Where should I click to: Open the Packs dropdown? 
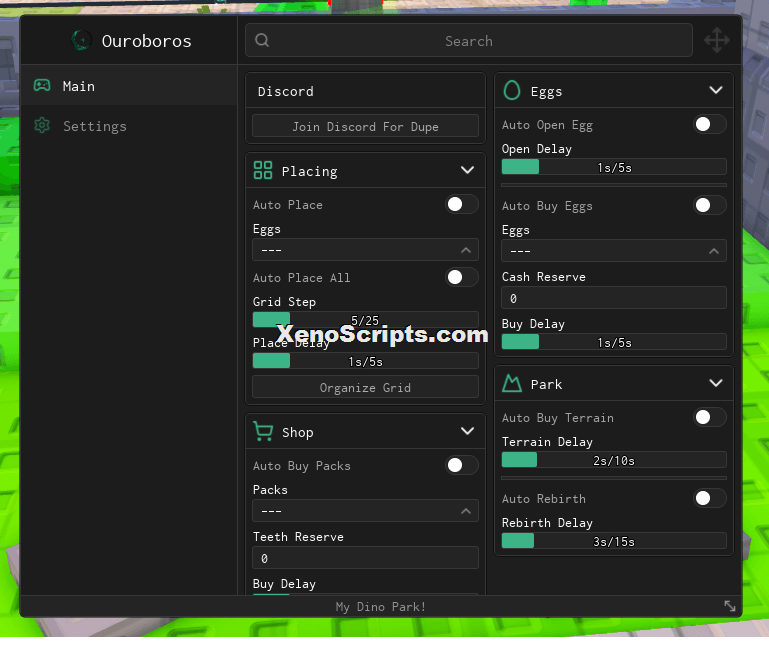tap(365, 511)
